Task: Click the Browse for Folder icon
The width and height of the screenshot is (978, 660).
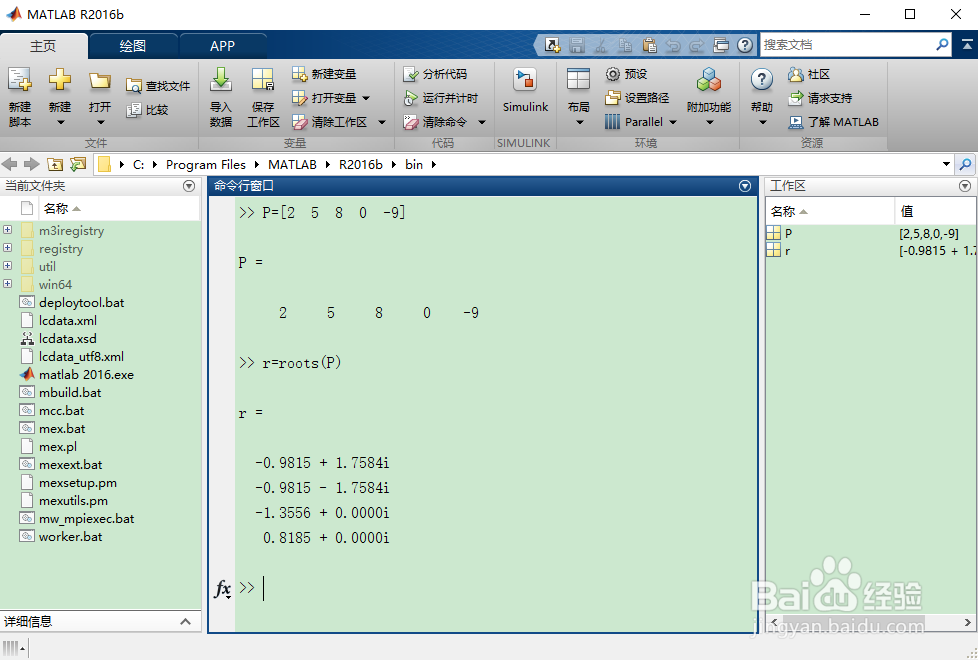Action: 78,165
